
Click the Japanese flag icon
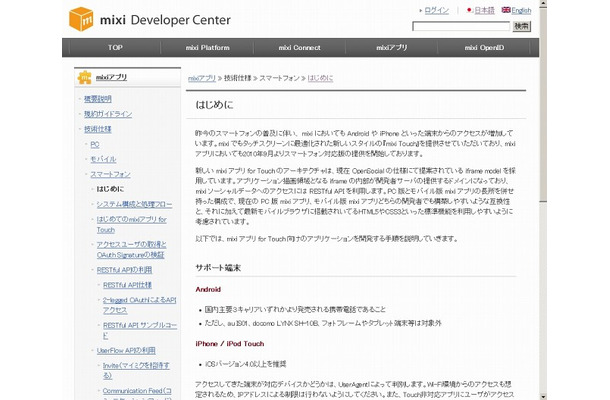pyautogui.click(x=470, y=10)
